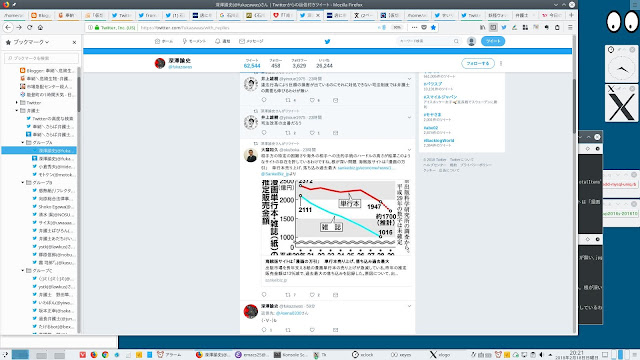The image size is (640, 360).
Task: Click the bookmark search field in the sidebar
Action: [x=41, y=58]
